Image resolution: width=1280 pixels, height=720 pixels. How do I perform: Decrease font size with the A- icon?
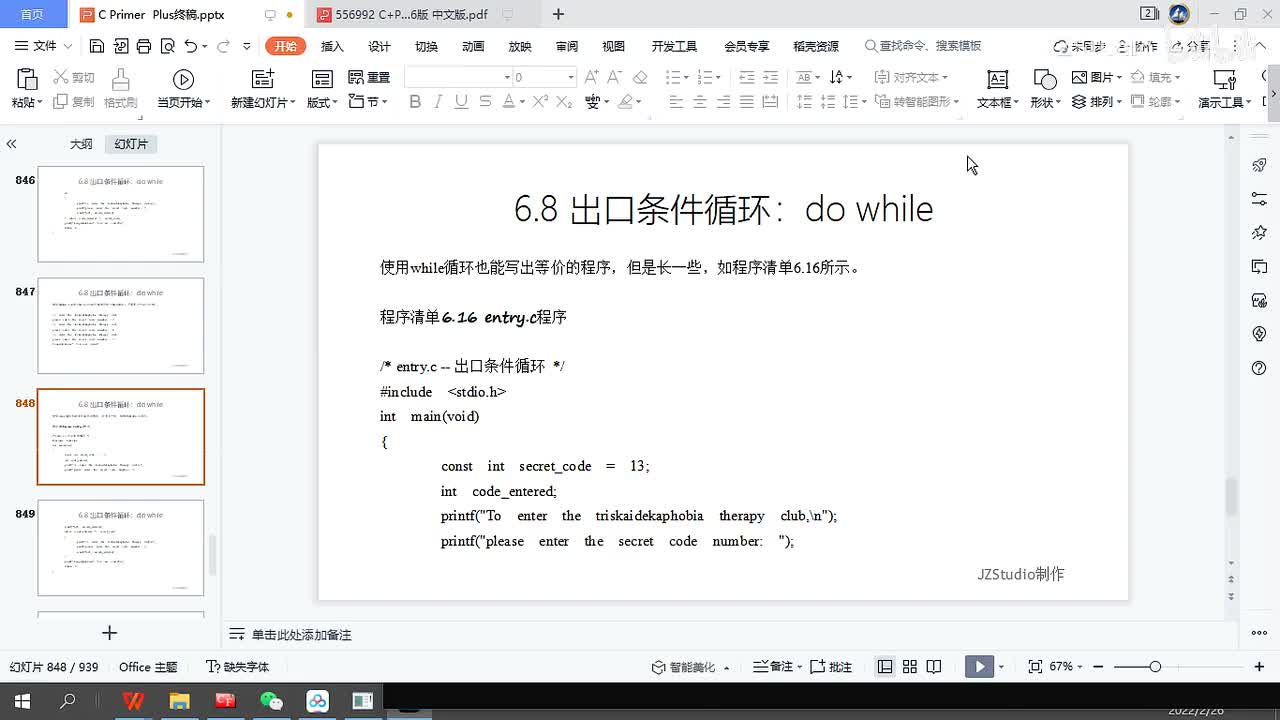tap(616, 77)
